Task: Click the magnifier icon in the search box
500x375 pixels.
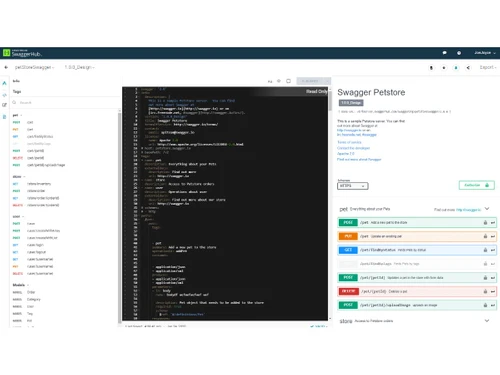Action: 14,102
